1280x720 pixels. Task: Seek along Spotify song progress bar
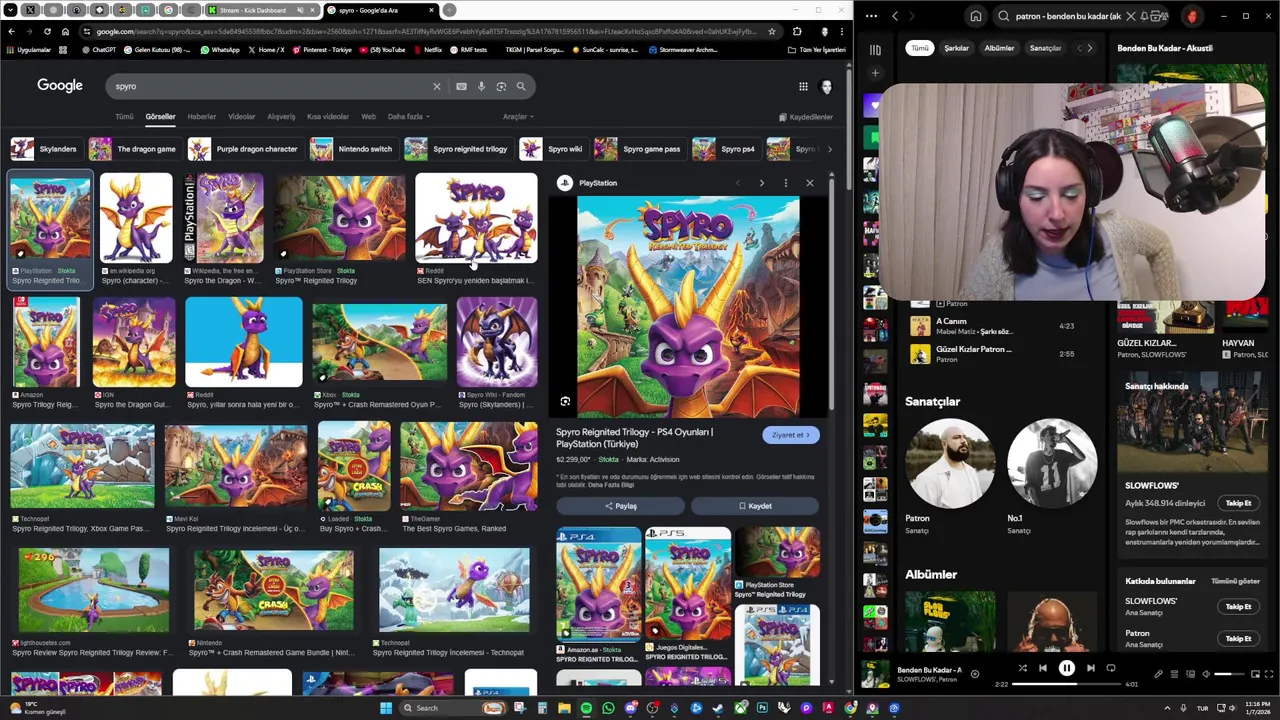tap(1066, 684)
